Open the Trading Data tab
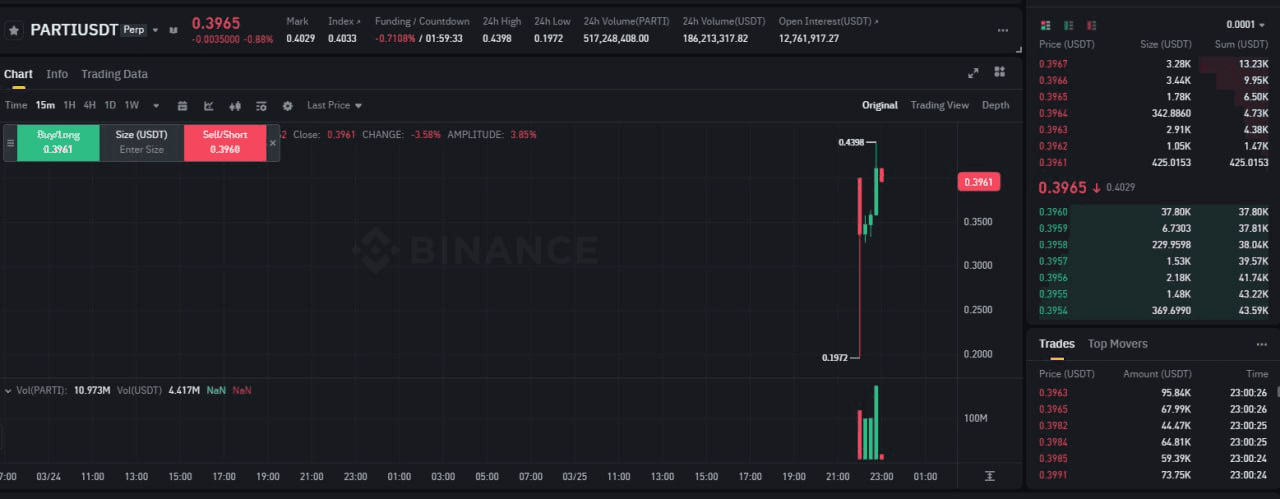1280x499 pixels. [114, 74]
